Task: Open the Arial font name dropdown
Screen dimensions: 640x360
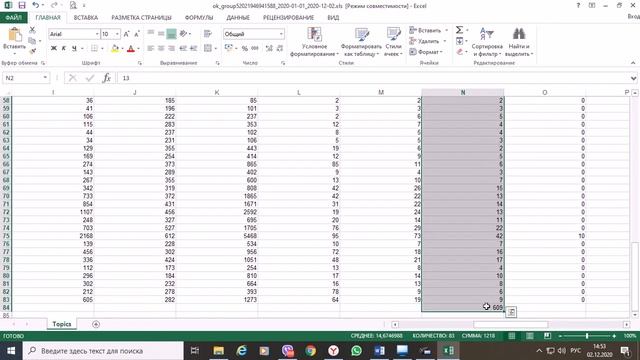Action: (x=97, y=34)
